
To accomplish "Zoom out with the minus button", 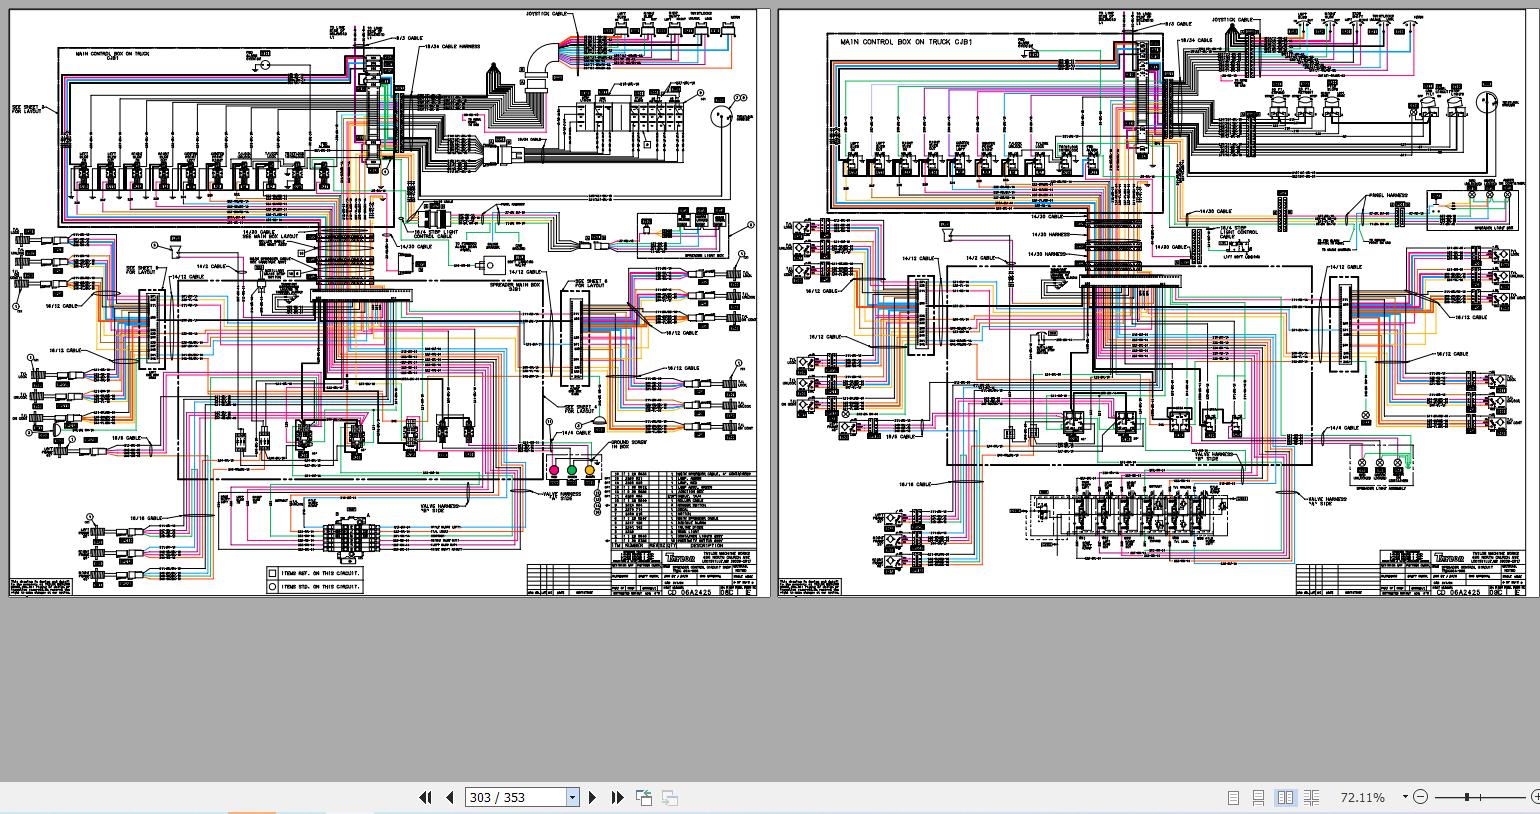I will 1421,797.
